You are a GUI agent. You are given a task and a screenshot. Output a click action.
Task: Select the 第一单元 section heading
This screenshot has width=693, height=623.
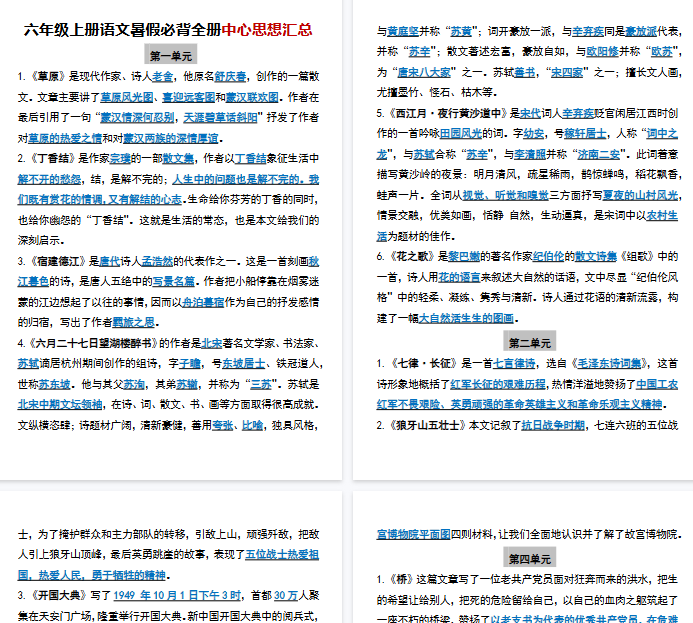[171, 56]
